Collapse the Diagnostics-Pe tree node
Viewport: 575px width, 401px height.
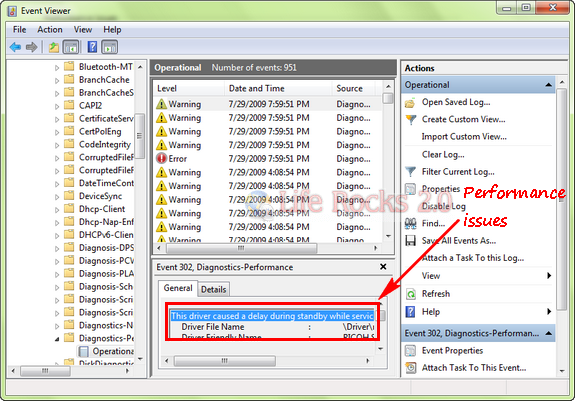click(57, 339)
